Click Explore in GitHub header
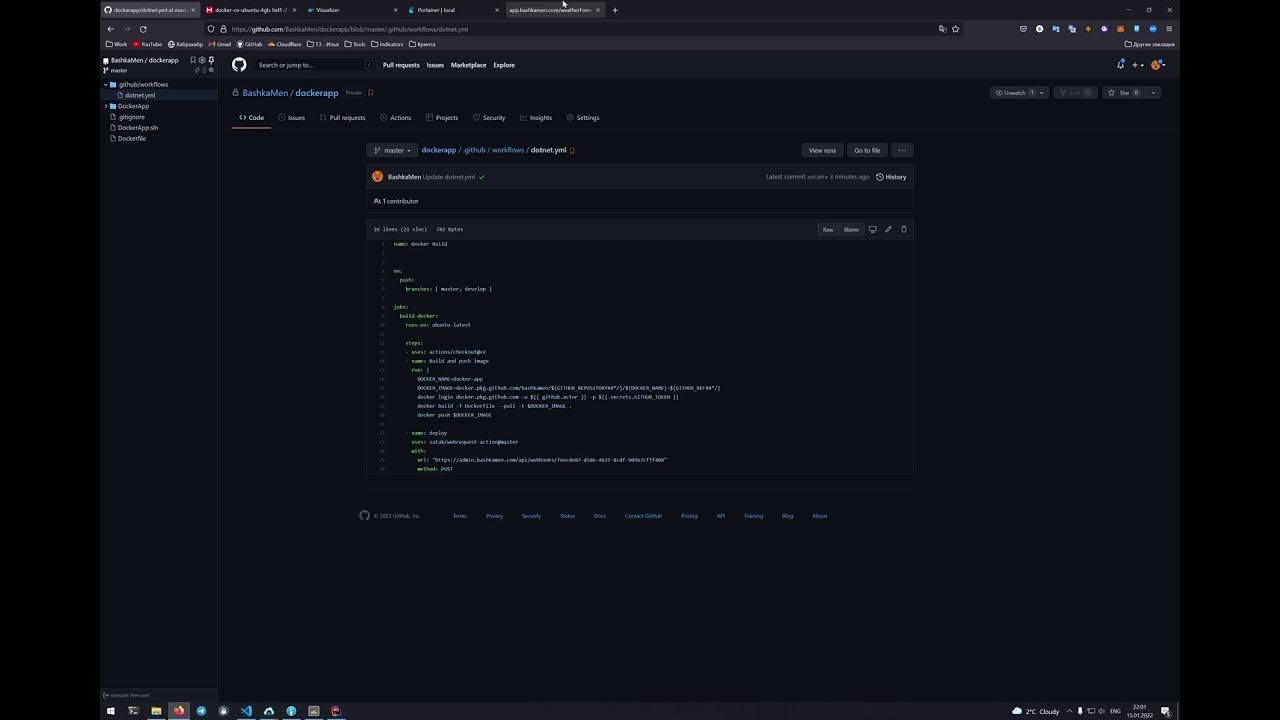Image resolution: width=1280 pixels, height=720 pixels. tap(504, 65)
